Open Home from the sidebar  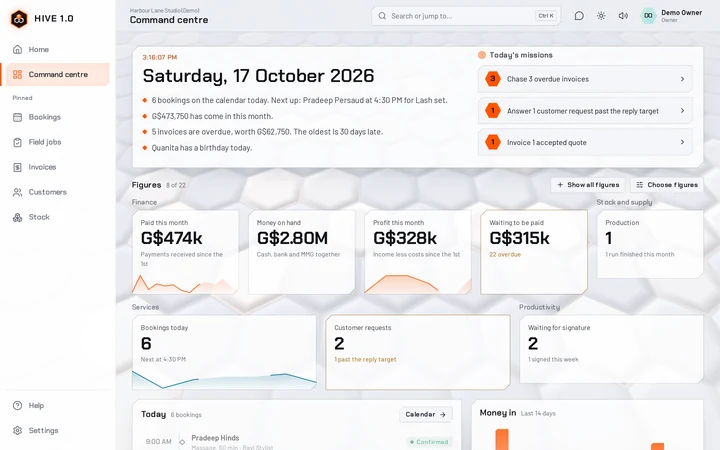pyautogui.click(x=57, y=49)
